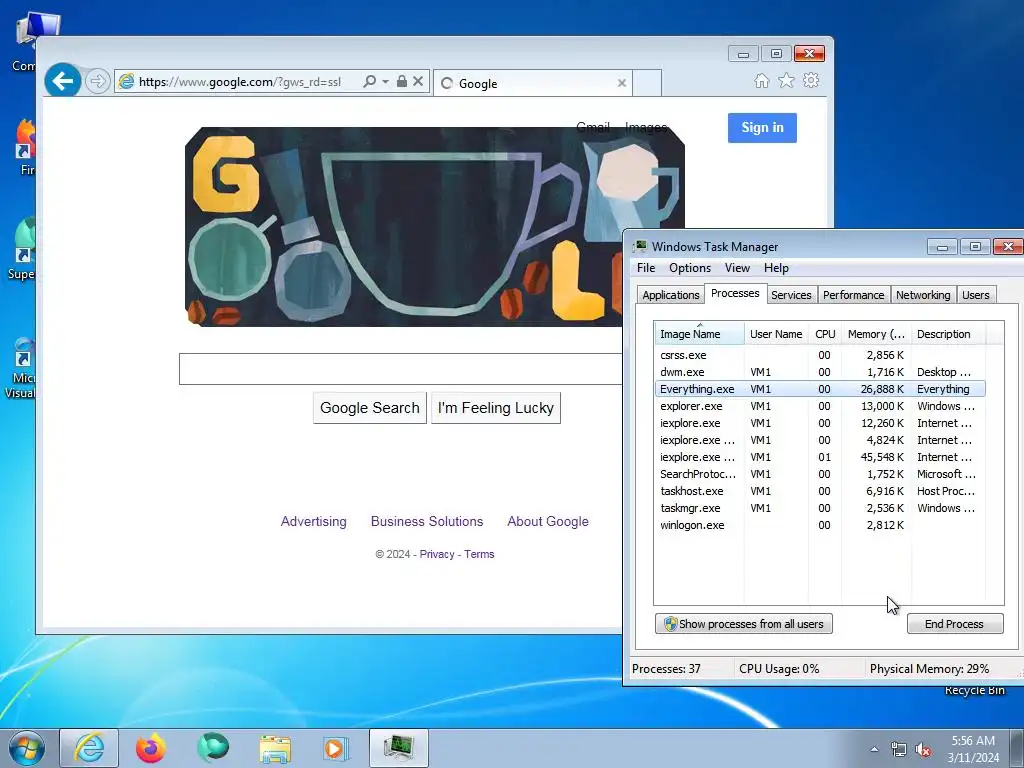Viewport: 1024px width, 768px height.
Task: Stop page loading with the X icon
Action: coord(418,82)
